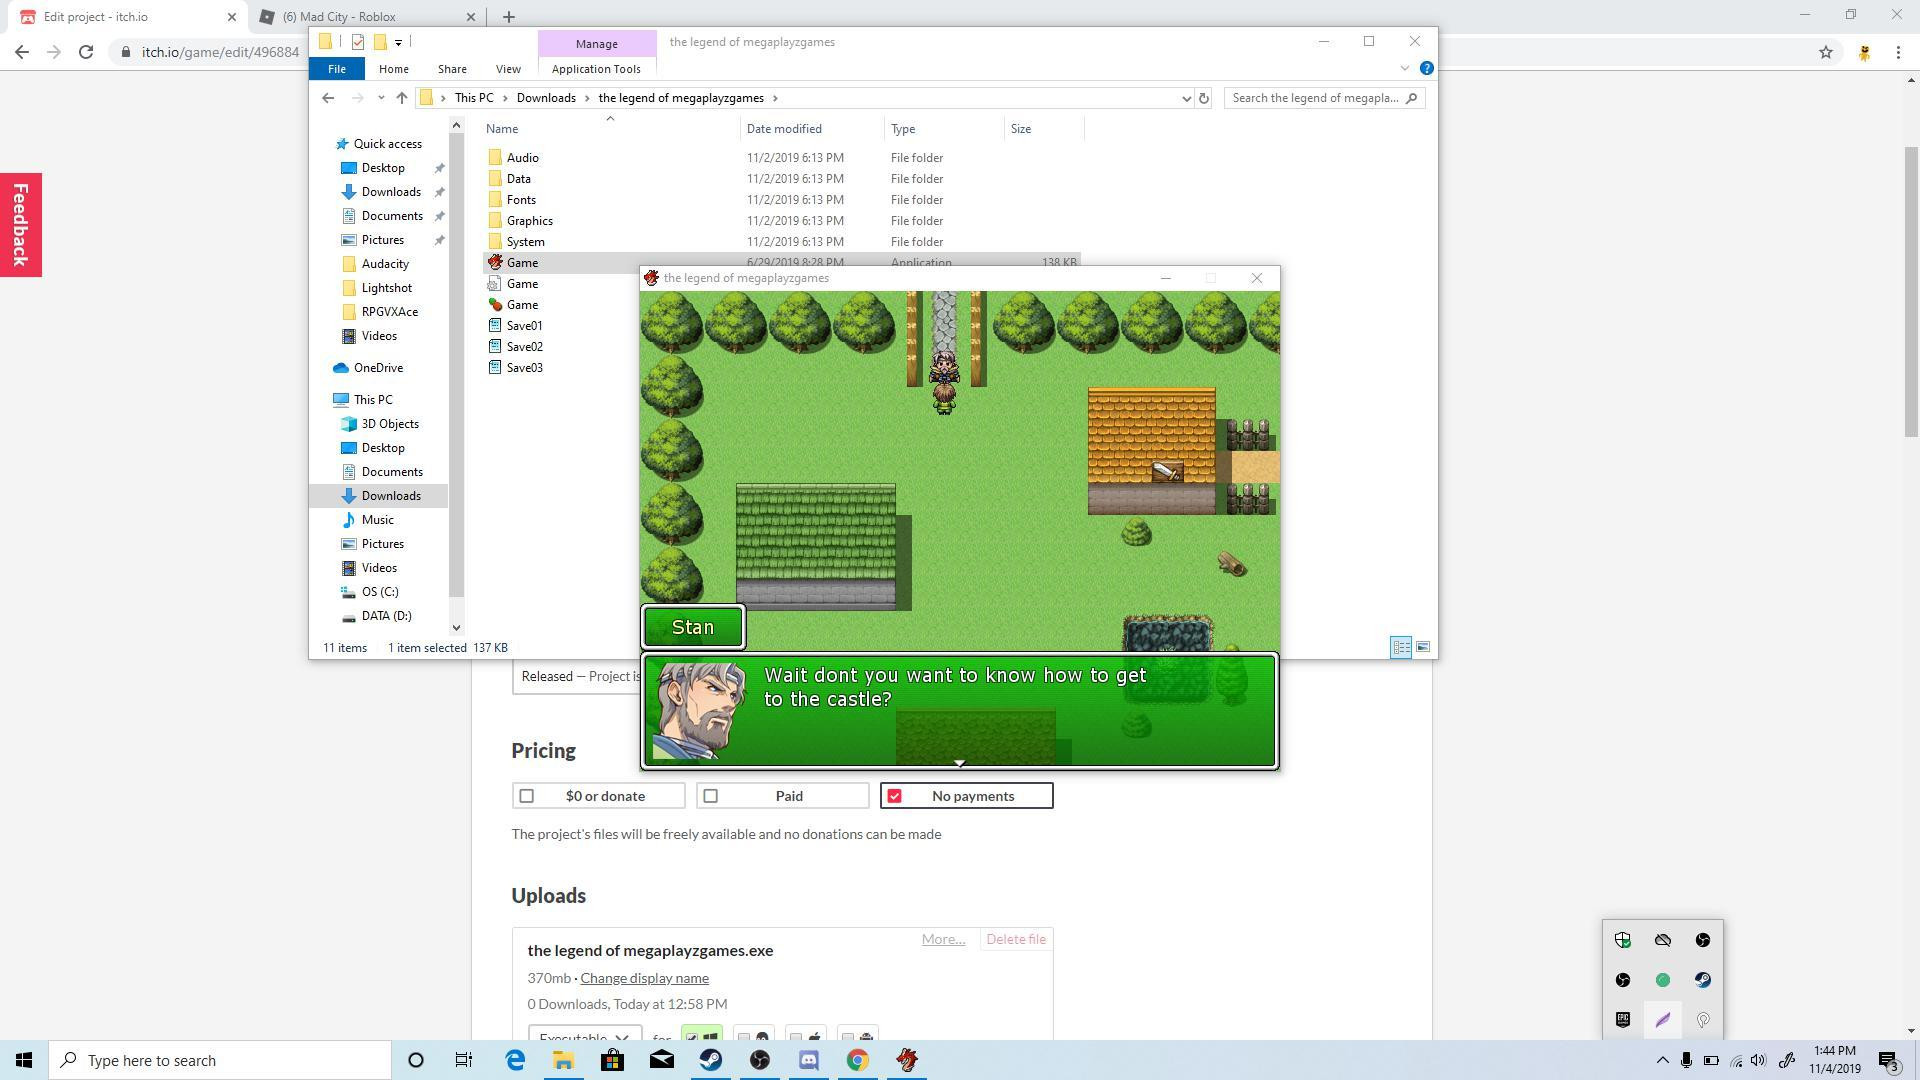The width and height of the screenshot is (1920, 1080).
Task: Open Chrome's three-dot menu
Action: [x=1898, y=52]
